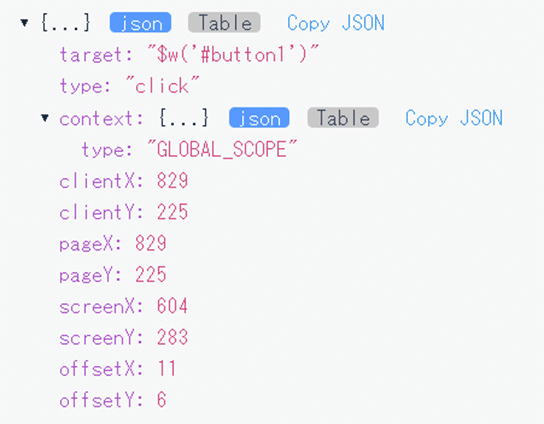Viewport: 544px width, 424px height.
Task: Select the pageX 829 value
Action: (151, 243)
